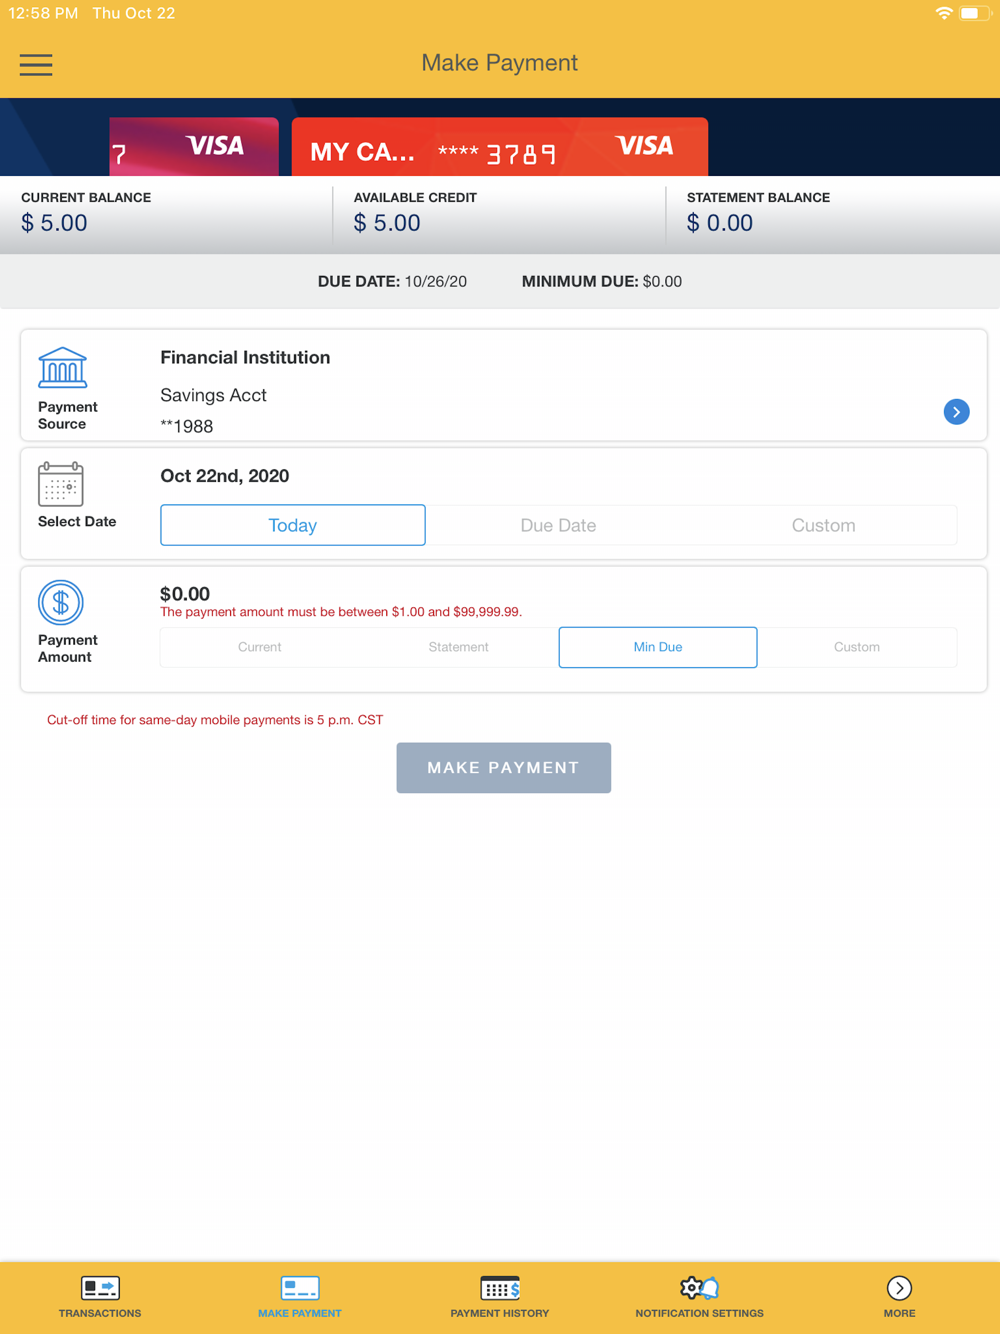Image resolution: width=1000 pixels, height=1334 pixels.
Task: Select Min Due amount option
Action: pos(658,647)
